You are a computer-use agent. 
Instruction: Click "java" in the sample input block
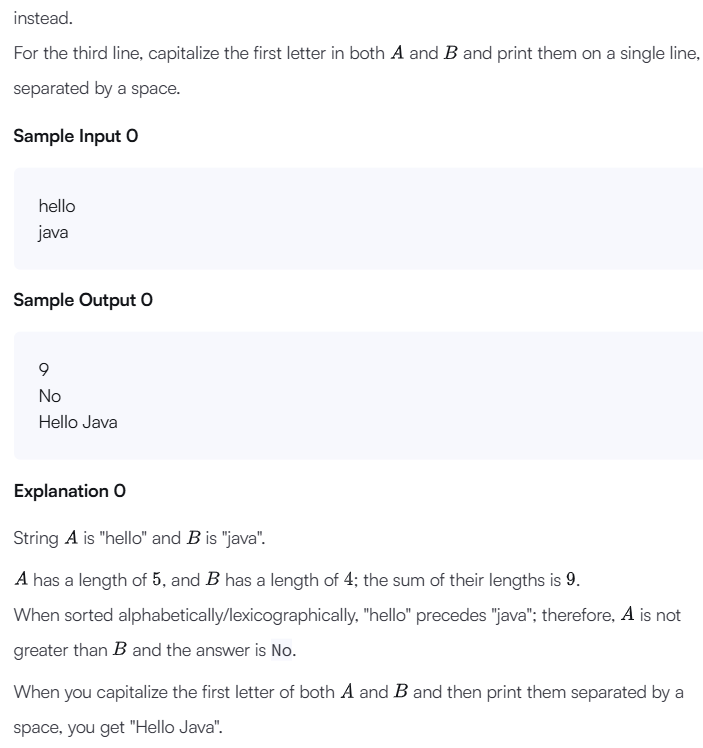53,233
